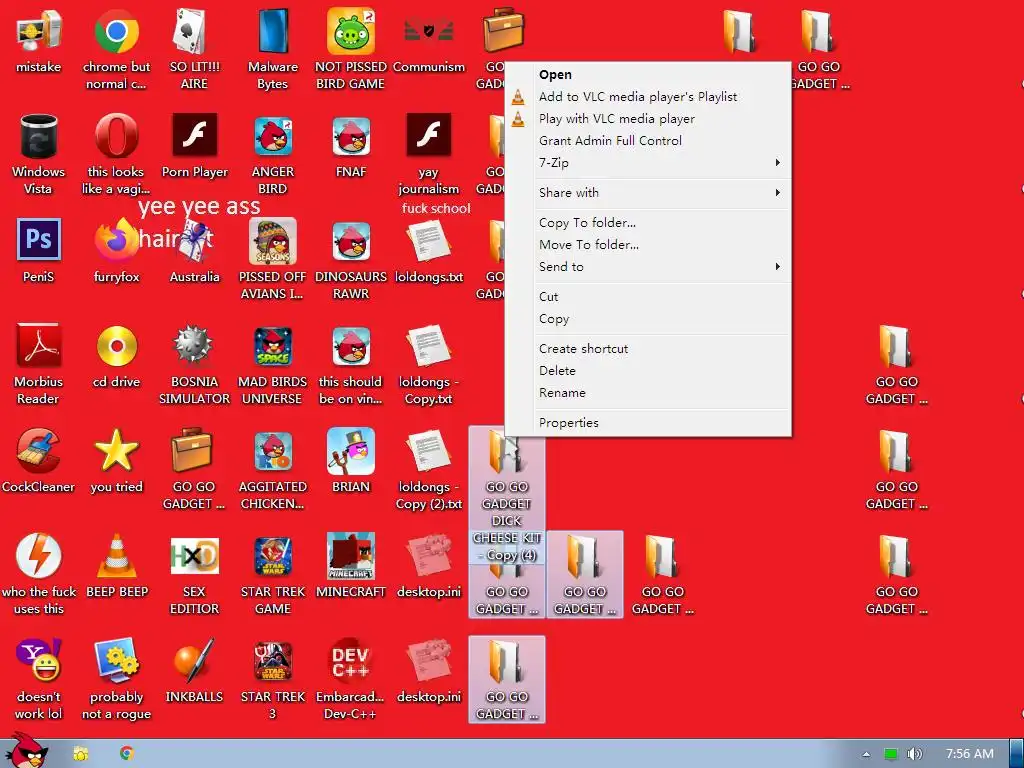Click the volume speaker tray icon
Viewport: 1024px width, 768px height.
[914, 754]
